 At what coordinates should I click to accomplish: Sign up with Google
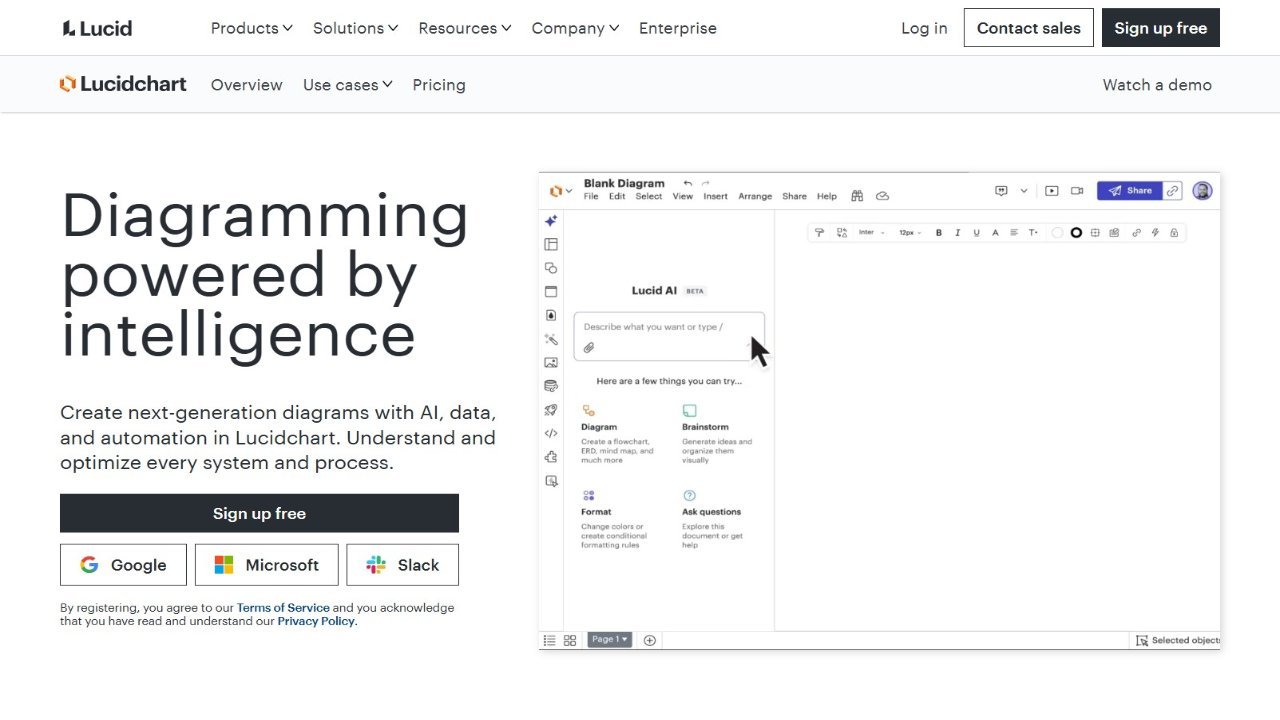[x=123, y=565]
